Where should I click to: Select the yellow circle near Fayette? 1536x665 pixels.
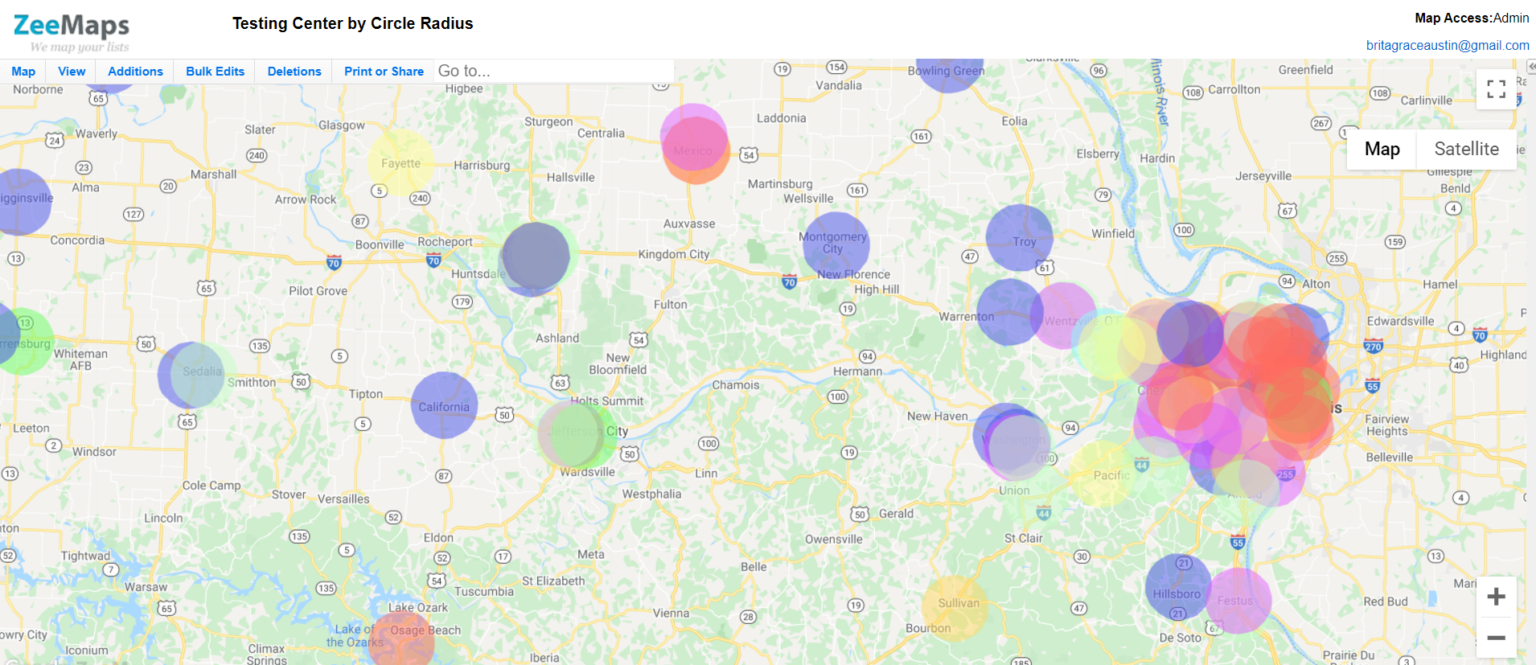(x=399, y=162)
